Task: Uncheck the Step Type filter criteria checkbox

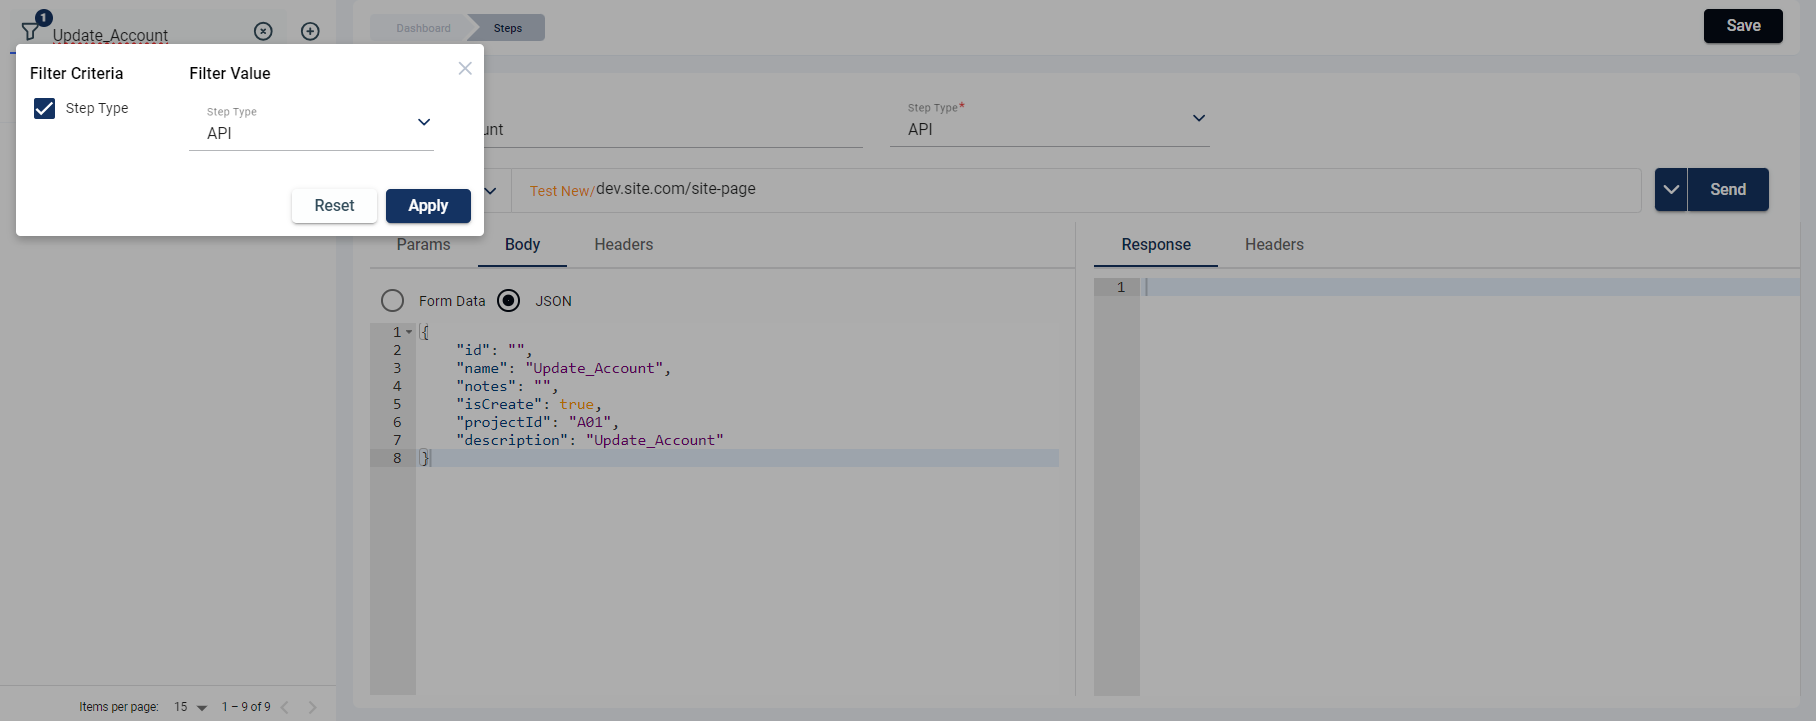Action: point(45,108)
